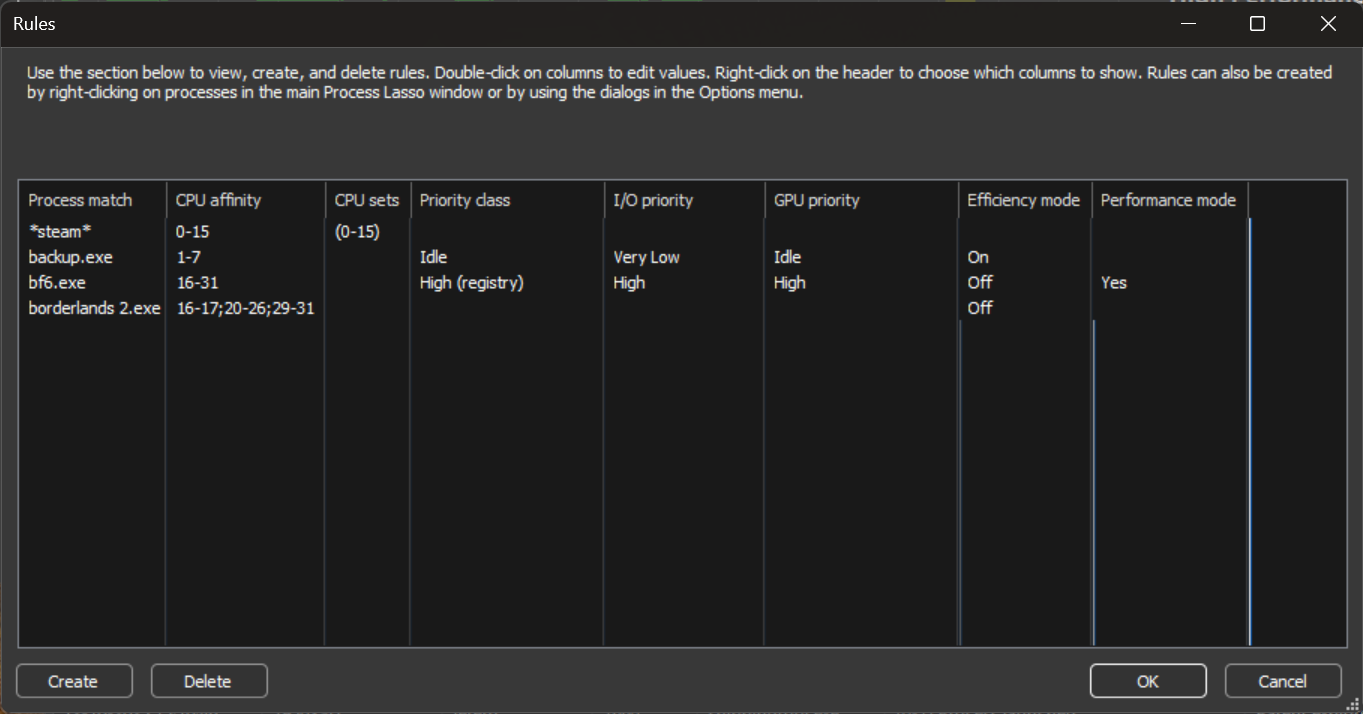Confirm the rules with OK
The image size is (1363, 714).
click(1147, 681)
